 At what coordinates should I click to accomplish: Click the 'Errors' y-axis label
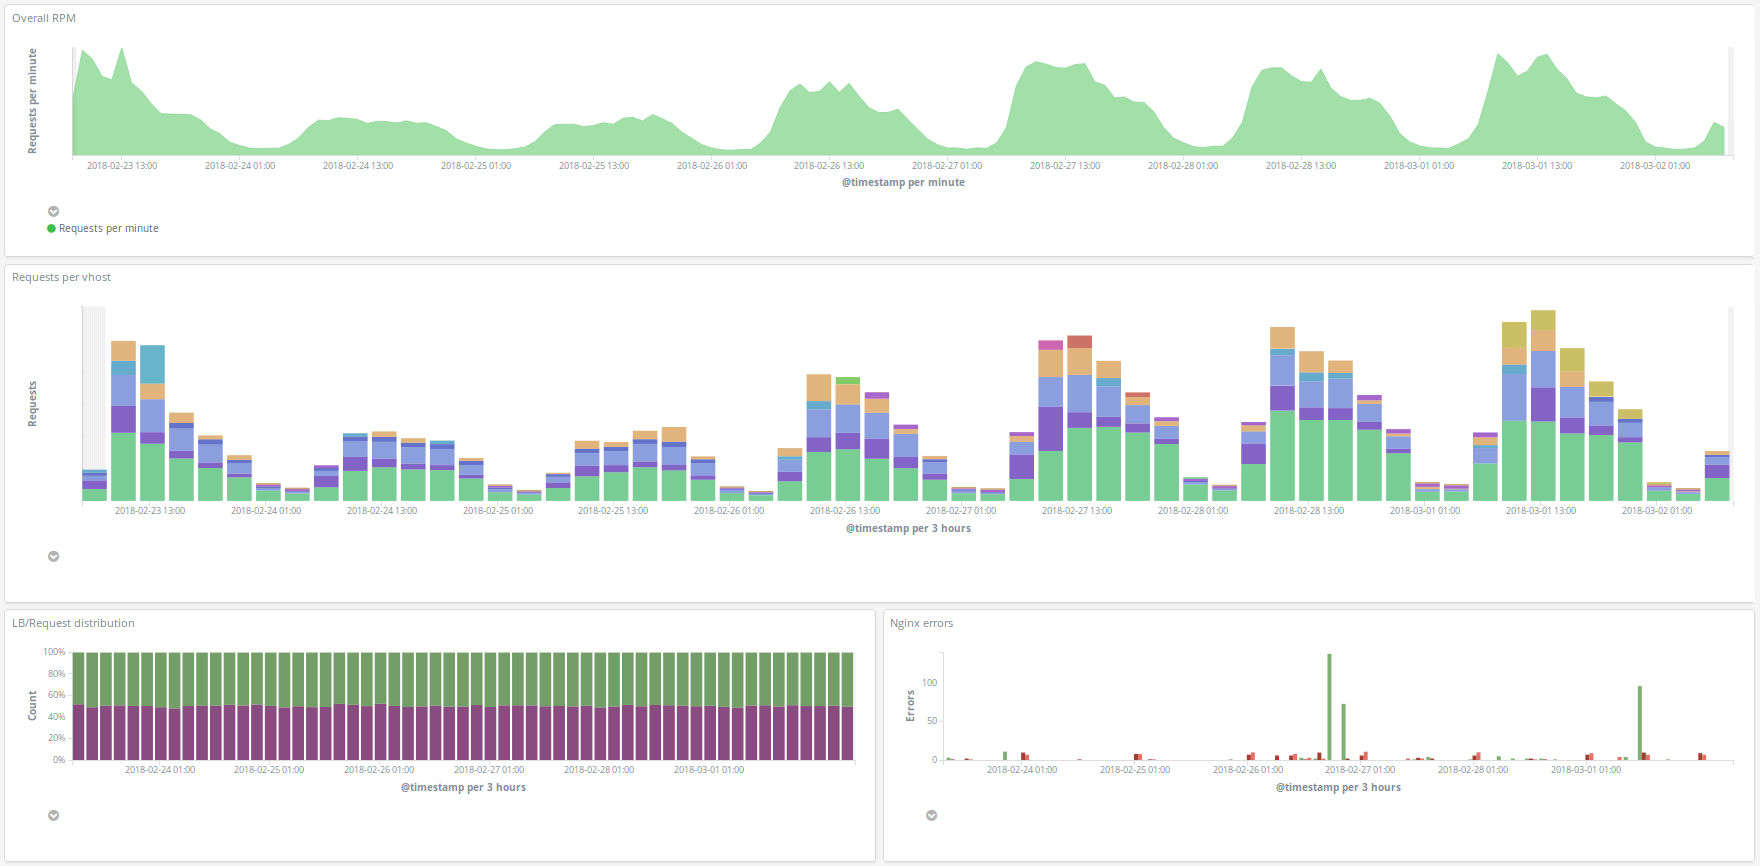(x=910, y=705)
